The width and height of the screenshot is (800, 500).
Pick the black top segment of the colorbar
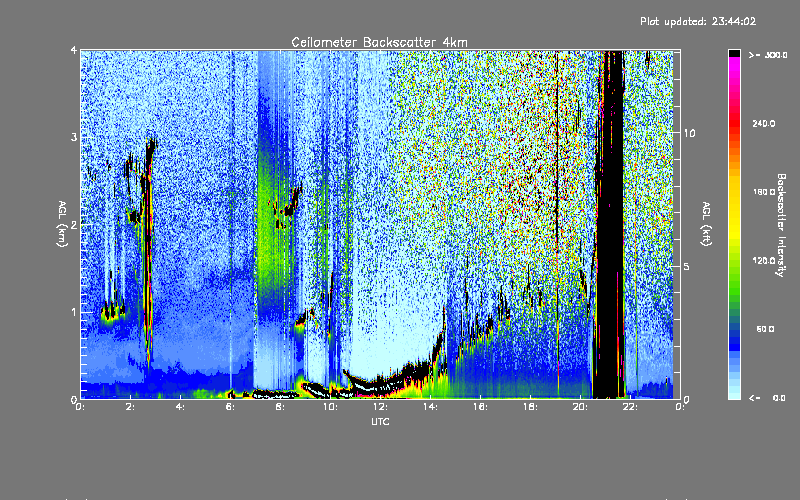click(x=734, y=53)
